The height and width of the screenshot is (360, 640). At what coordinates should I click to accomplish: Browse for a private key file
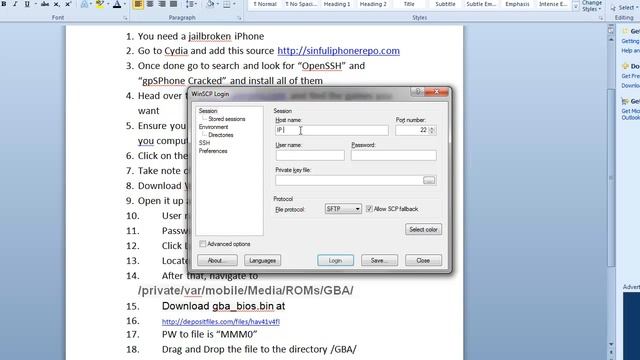(x=429, y=180)
